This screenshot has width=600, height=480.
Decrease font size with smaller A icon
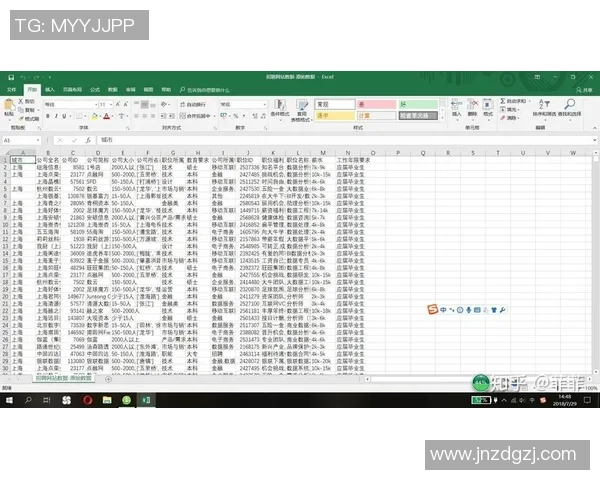126,104
